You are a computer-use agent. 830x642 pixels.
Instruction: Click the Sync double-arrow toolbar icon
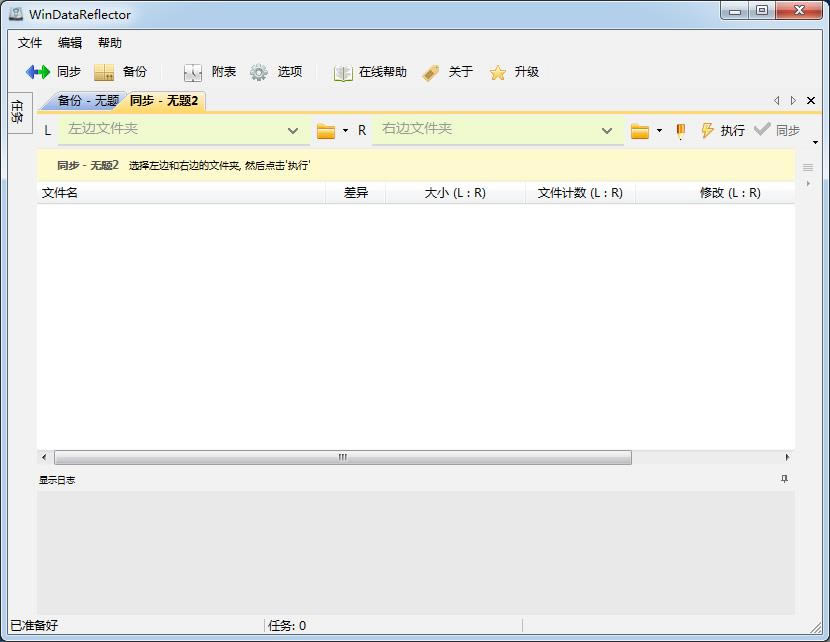click(38, 72)
